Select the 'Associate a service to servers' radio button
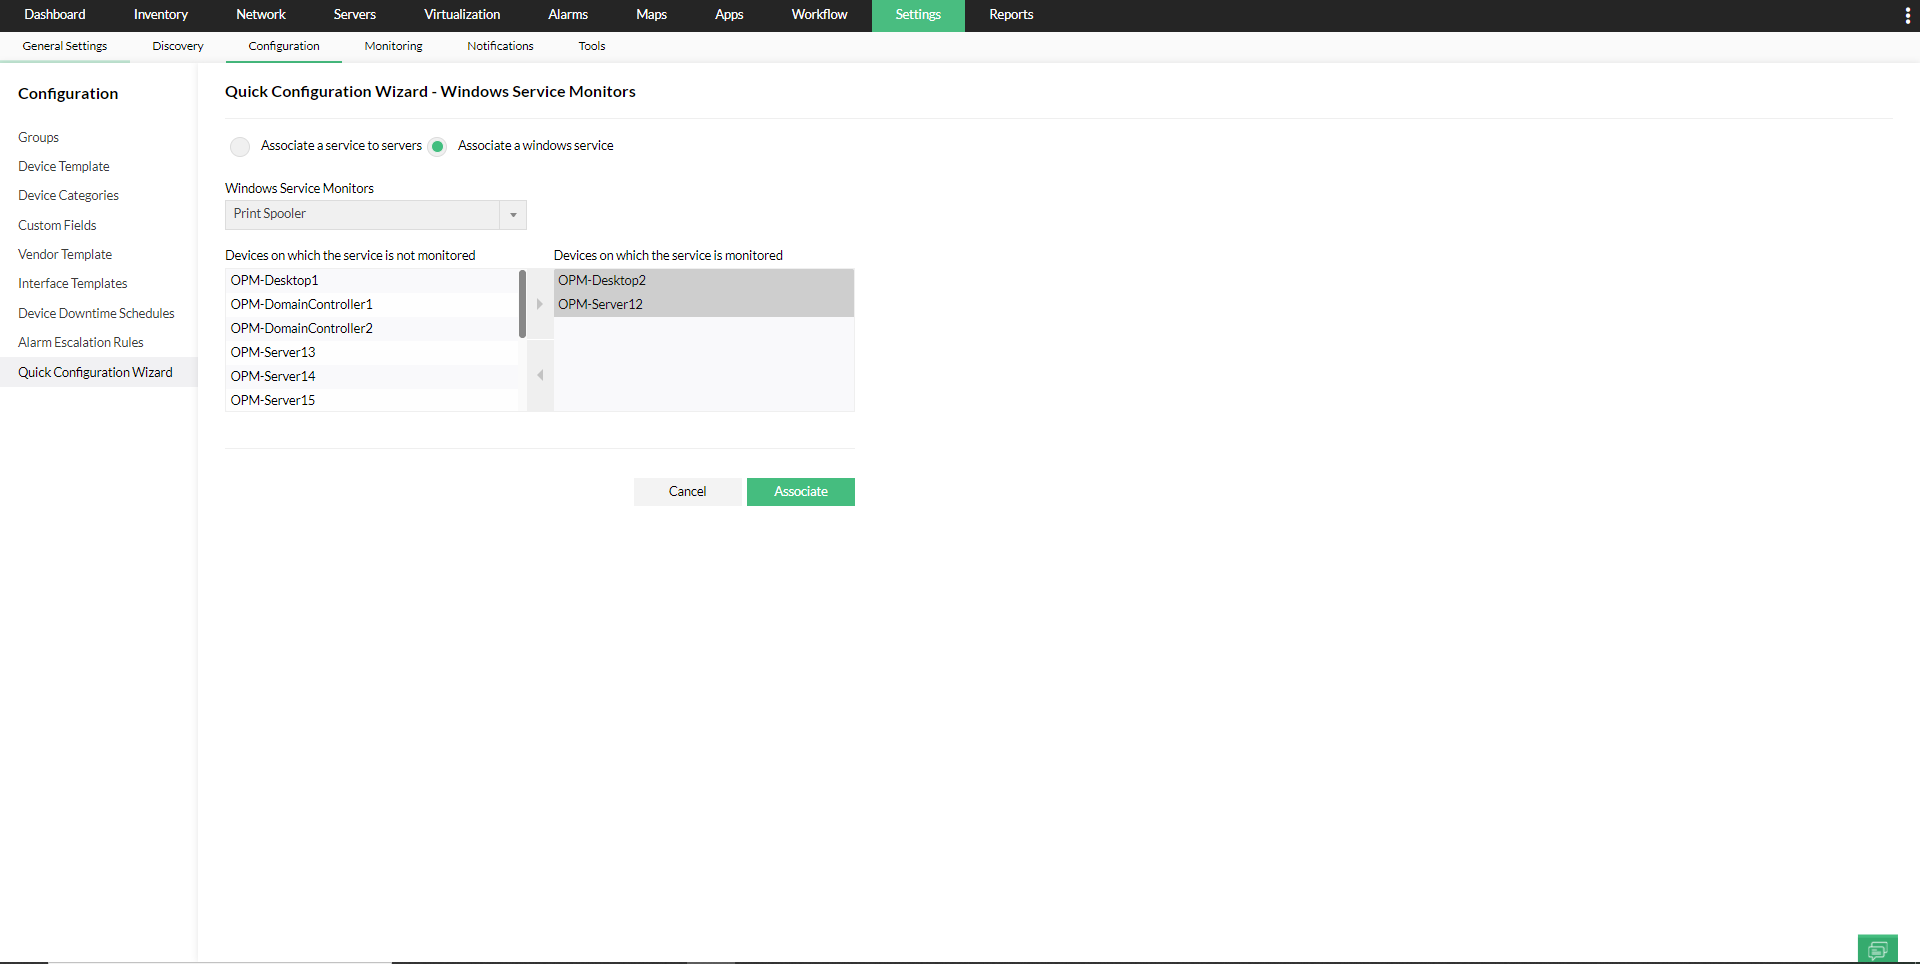The image size is (1920, 964). point(239,146)
